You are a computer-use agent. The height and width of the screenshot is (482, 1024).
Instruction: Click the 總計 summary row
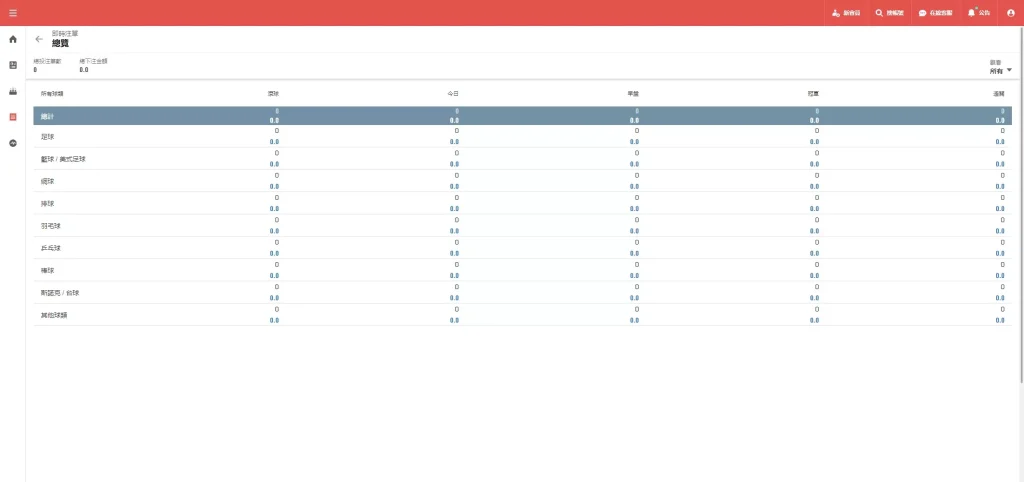[48, 116]
